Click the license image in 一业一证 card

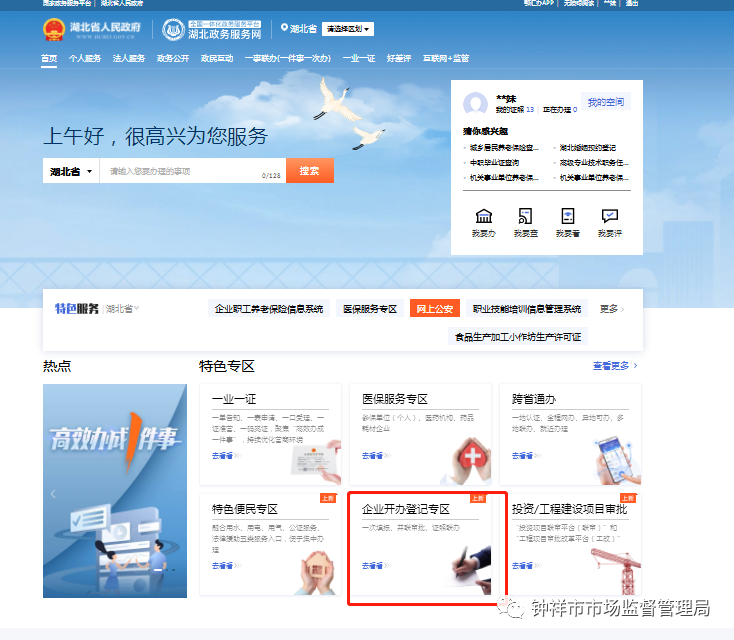tap(316, 461)
